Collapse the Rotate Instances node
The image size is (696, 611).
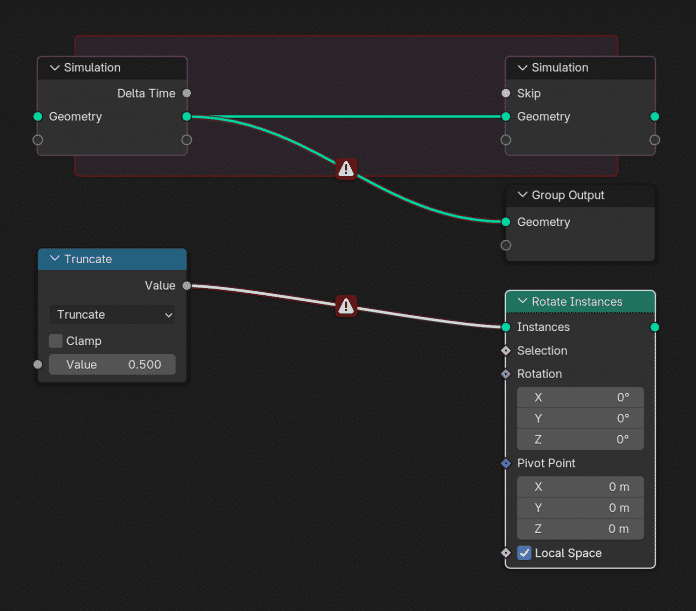click(x=522, y=302)
